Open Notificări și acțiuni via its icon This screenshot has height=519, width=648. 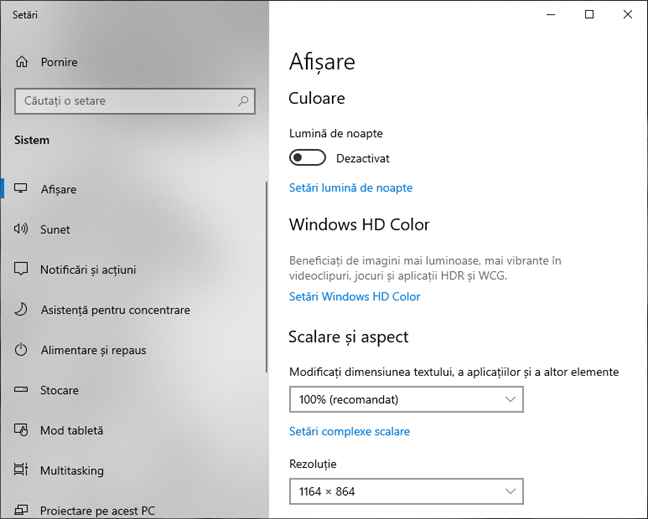coord(21,269)
